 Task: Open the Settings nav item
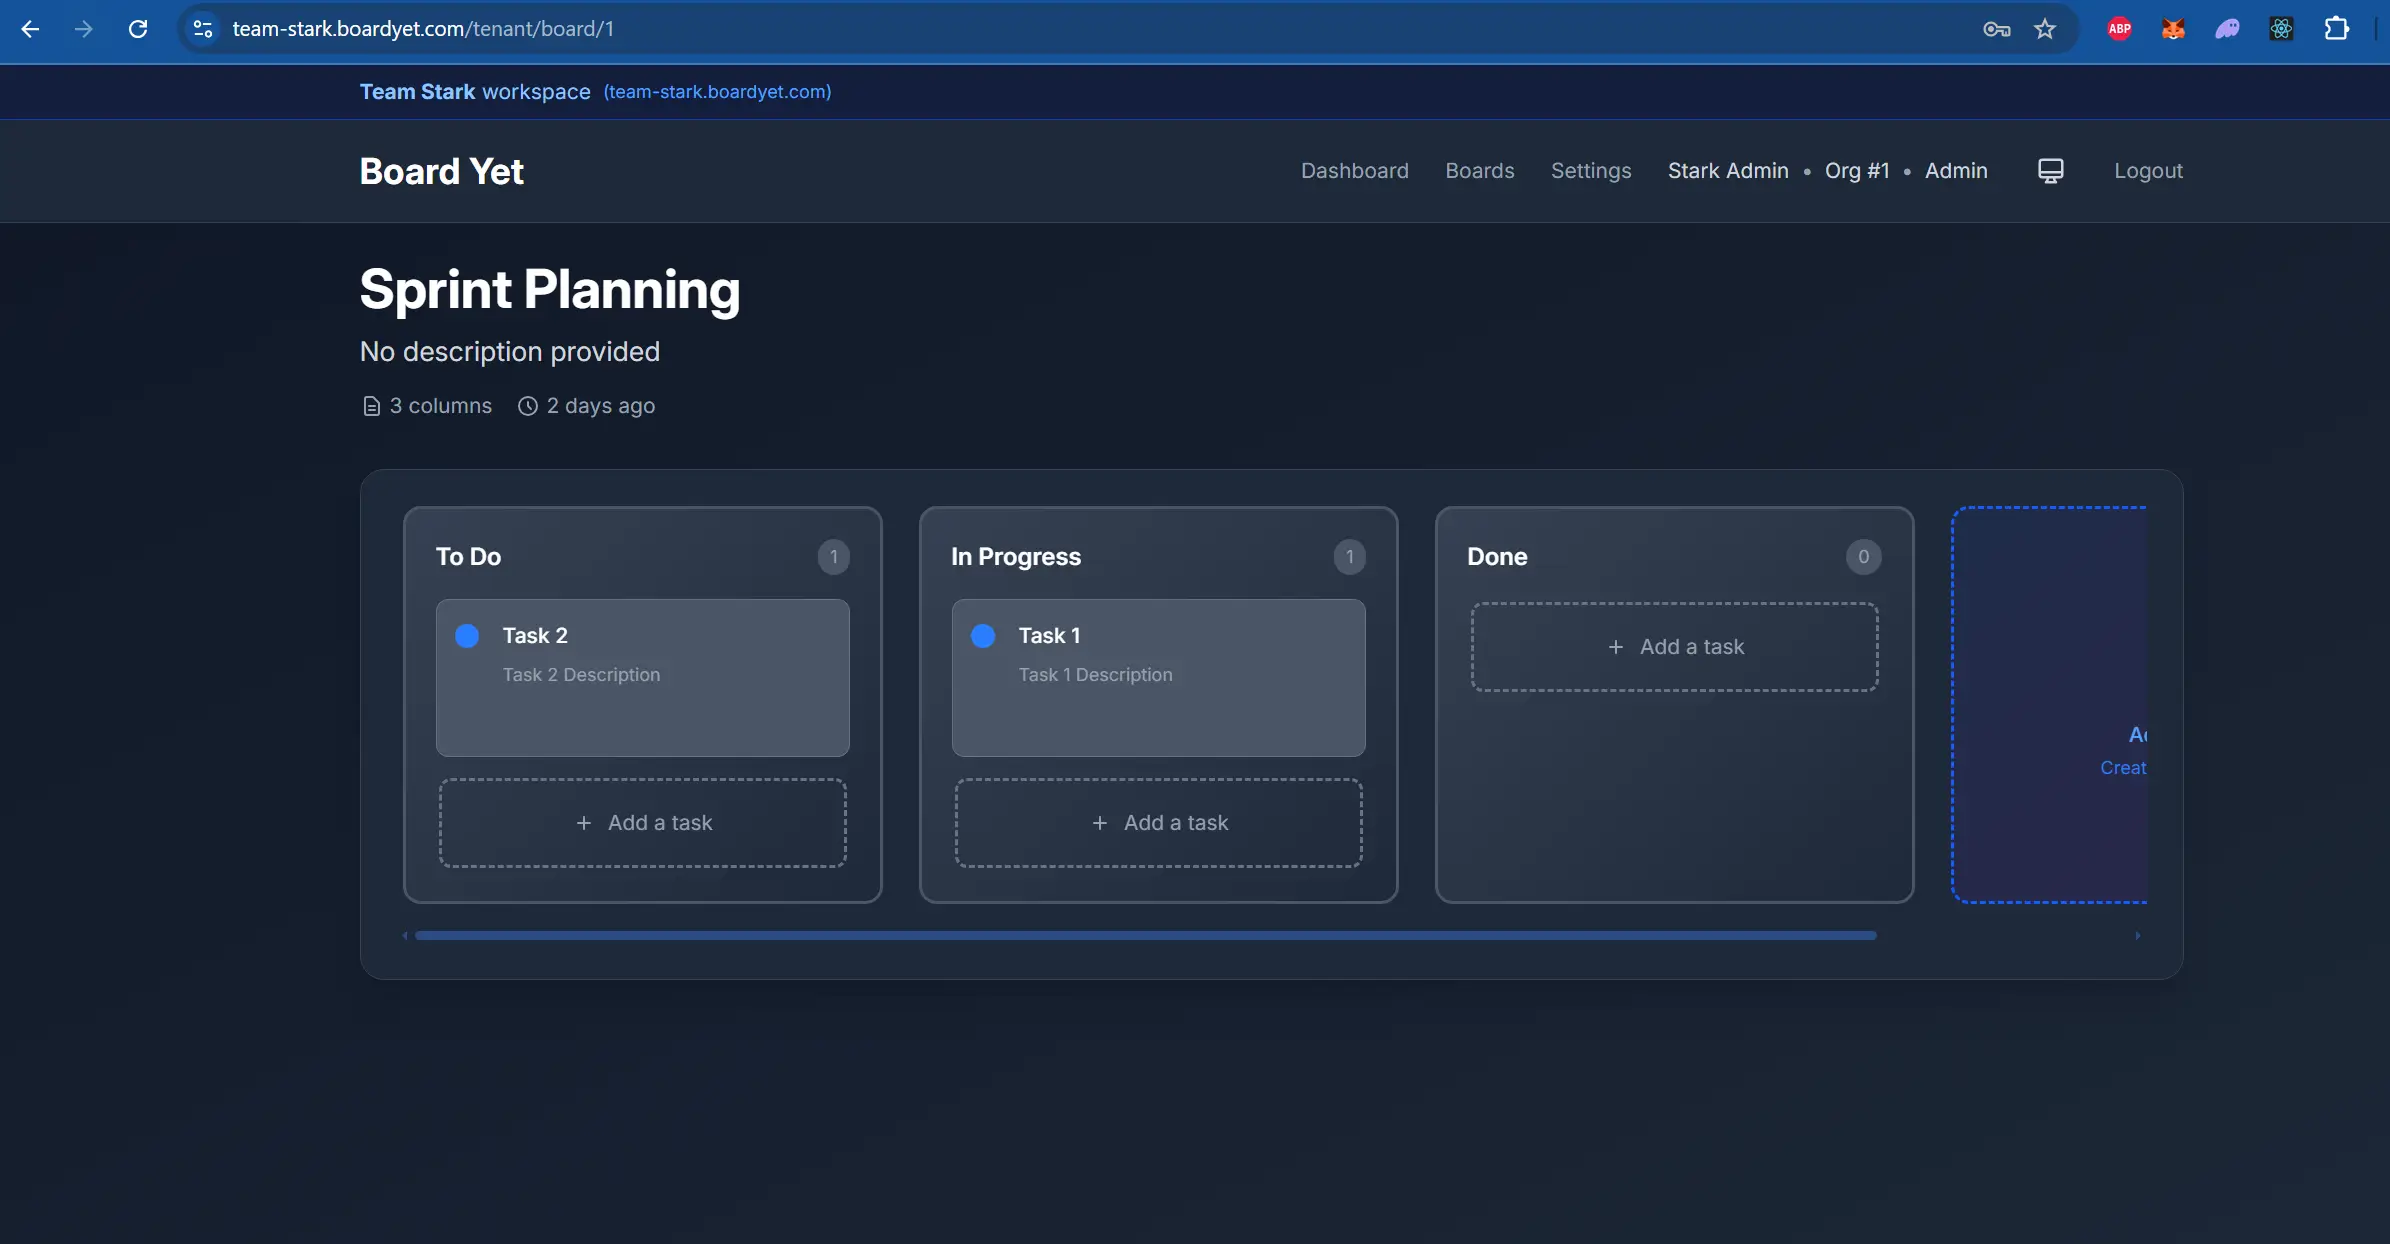point(1590,171)
